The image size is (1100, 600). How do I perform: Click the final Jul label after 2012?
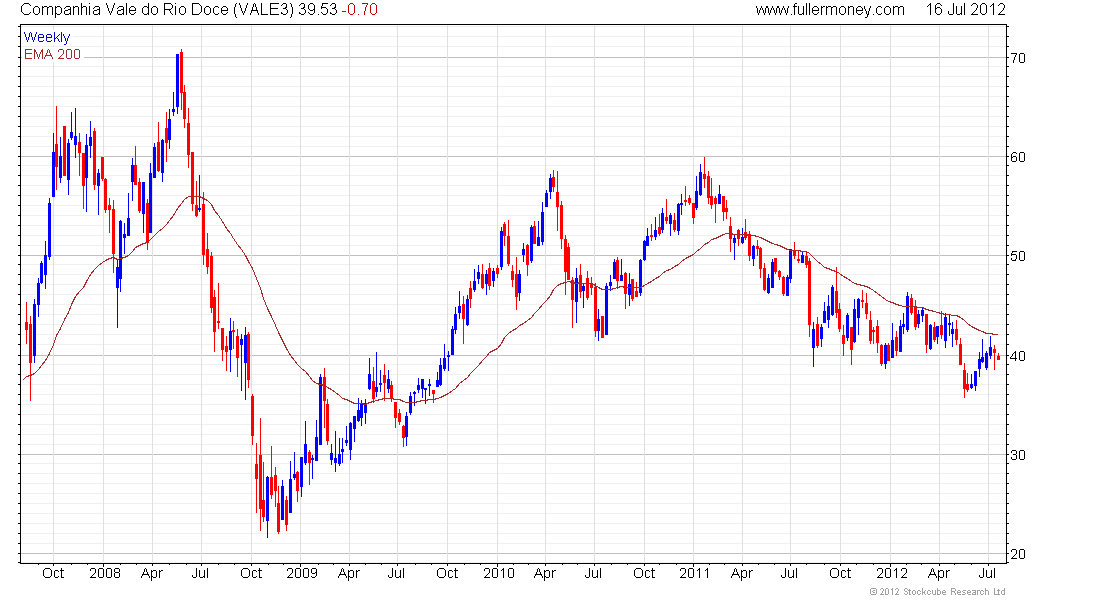click(x=987, y=573)
